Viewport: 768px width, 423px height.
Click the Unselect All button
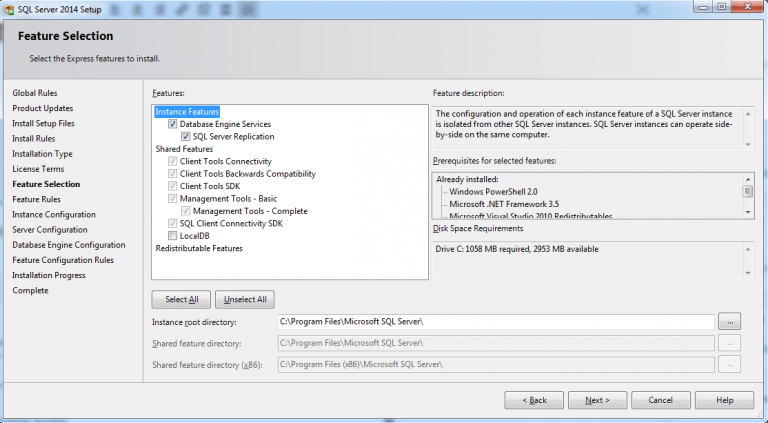point(245,299)
